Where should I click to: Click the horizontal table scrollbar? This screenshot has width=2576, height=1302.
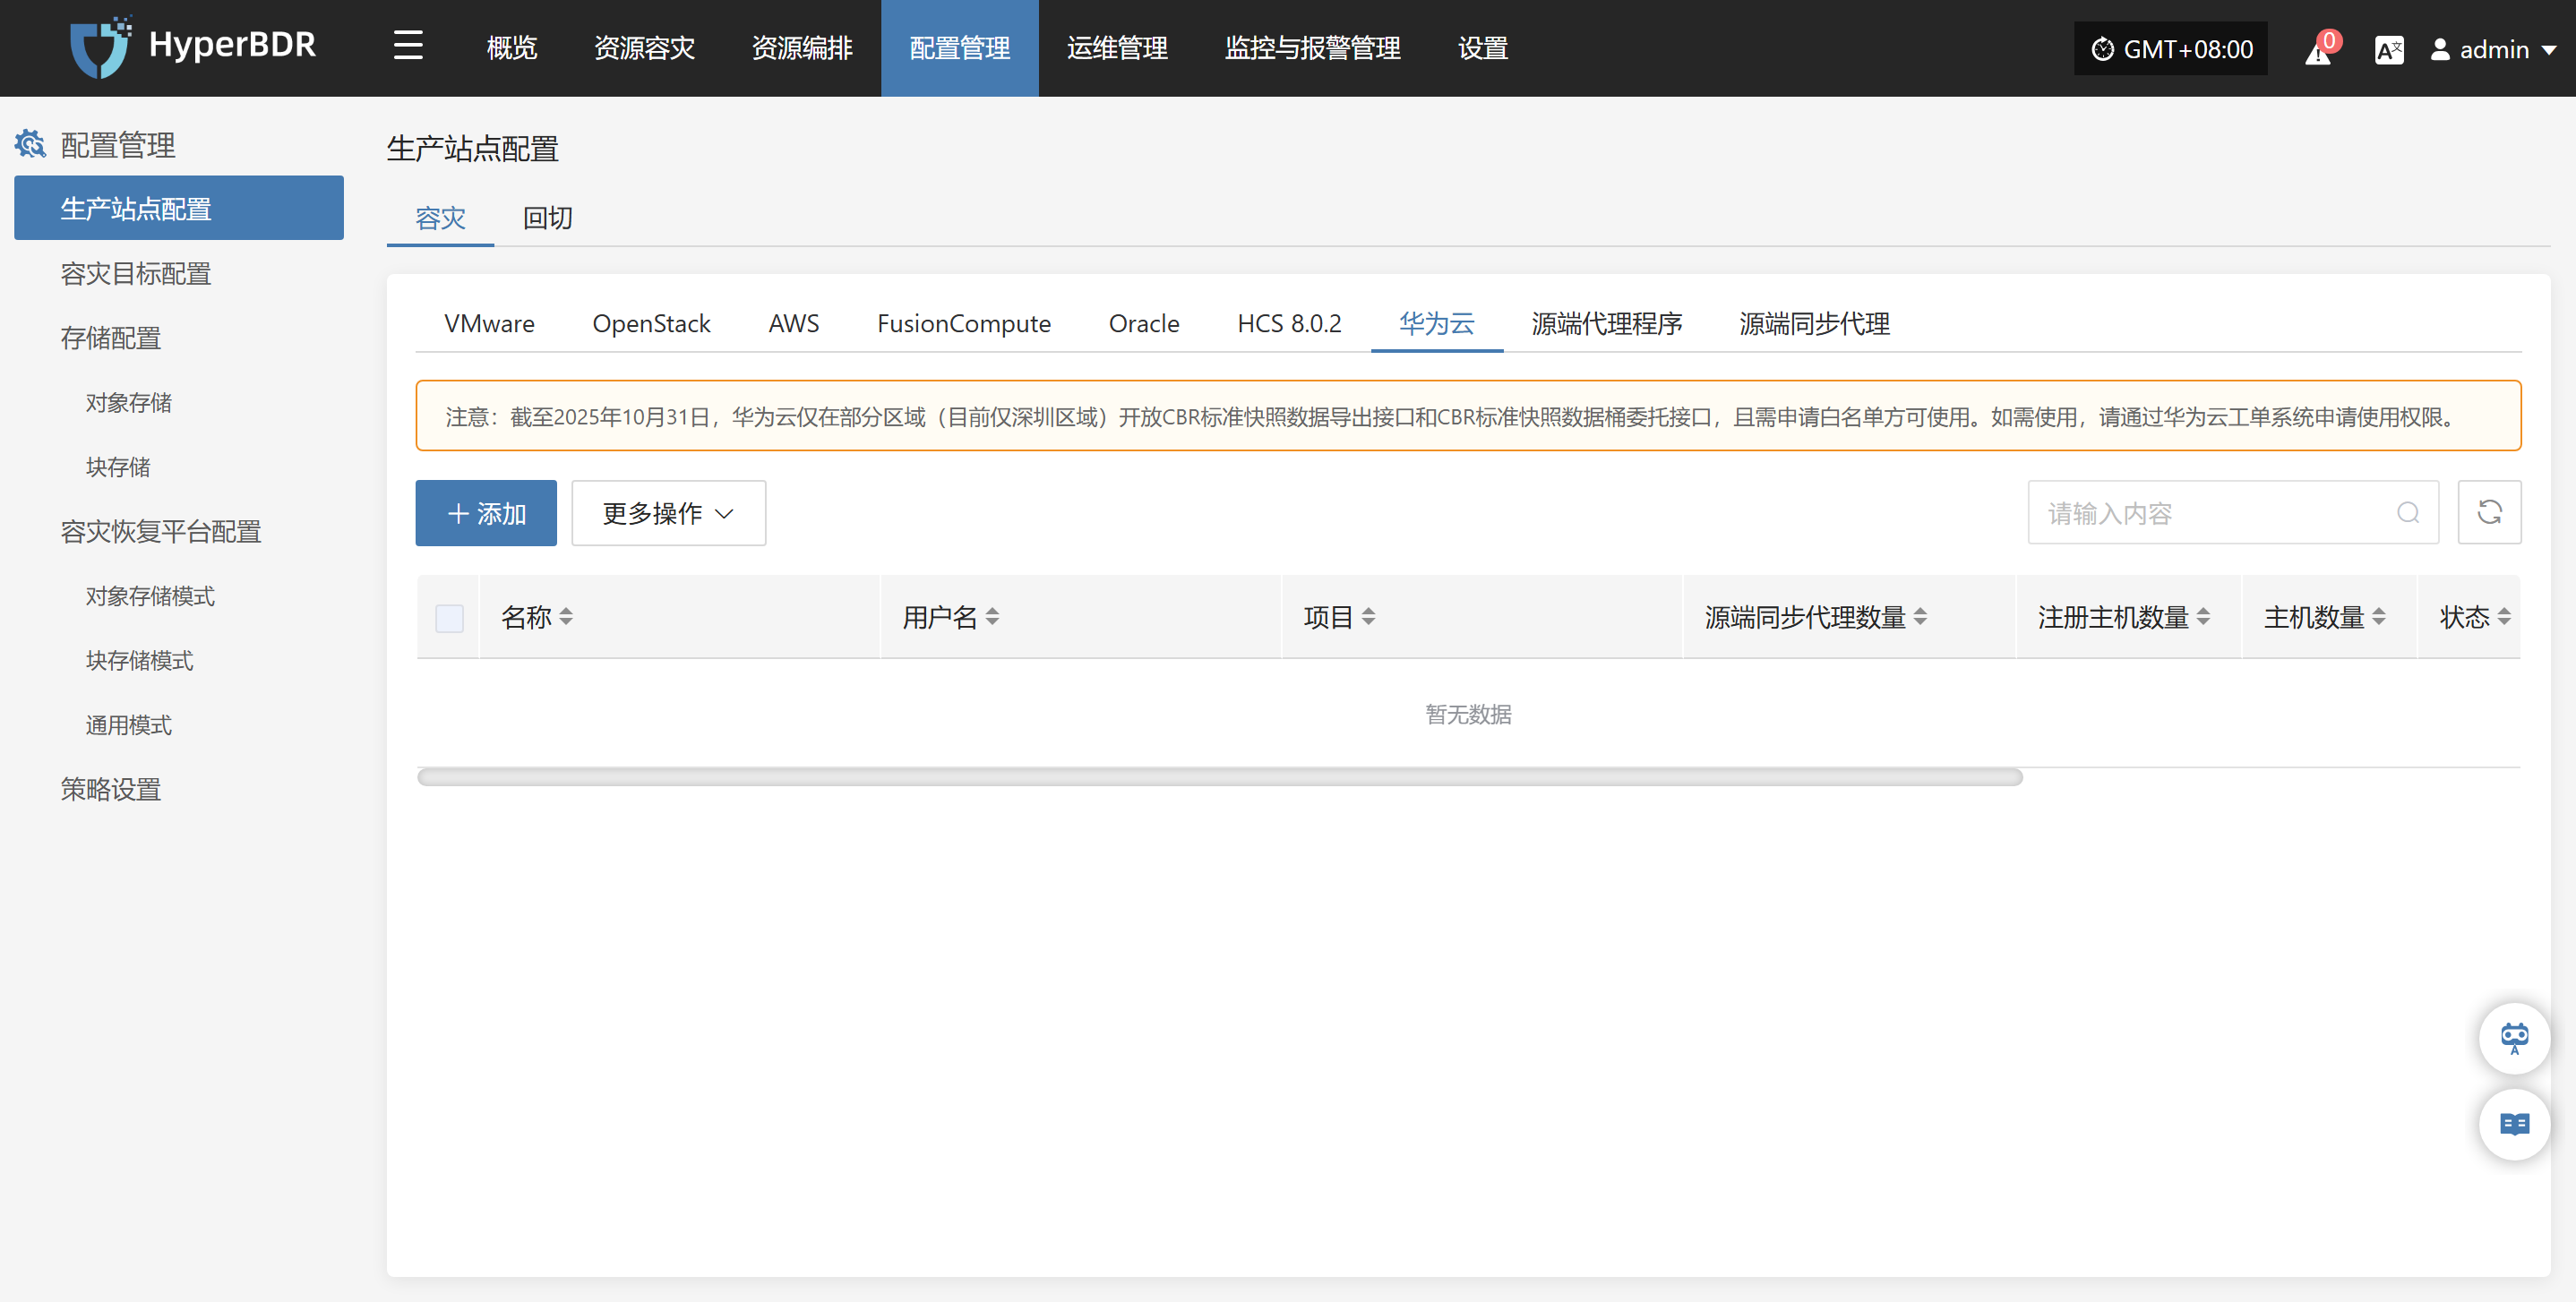(x=1219, y=777)
